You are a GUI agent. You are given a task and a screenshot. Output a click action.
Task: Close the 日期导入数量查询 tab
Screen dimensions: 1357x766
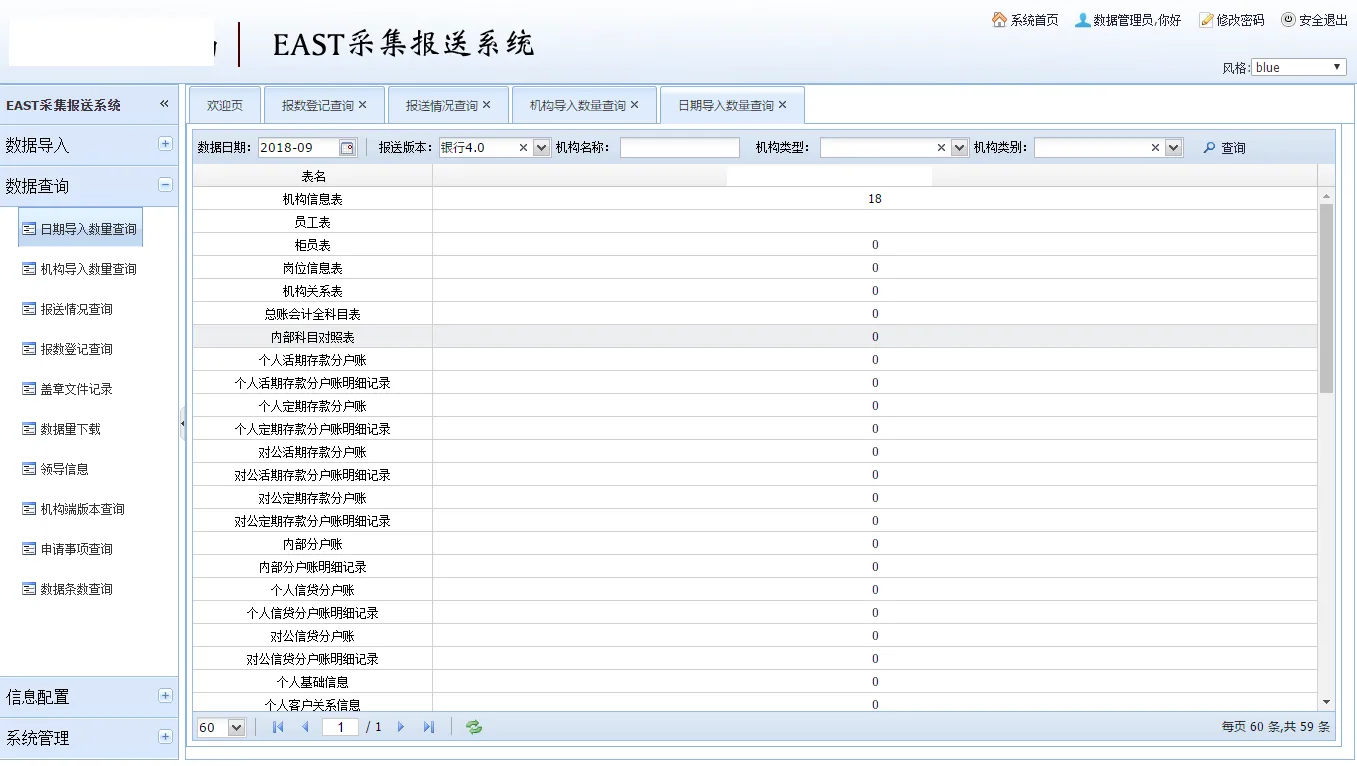click(783, 105)
